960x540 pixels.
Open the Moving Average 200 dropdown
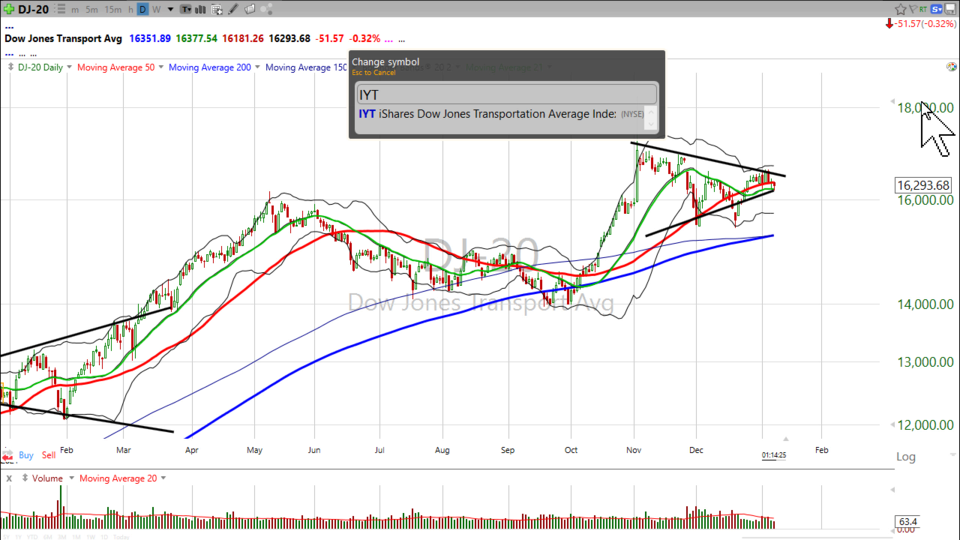click(258, 68)
